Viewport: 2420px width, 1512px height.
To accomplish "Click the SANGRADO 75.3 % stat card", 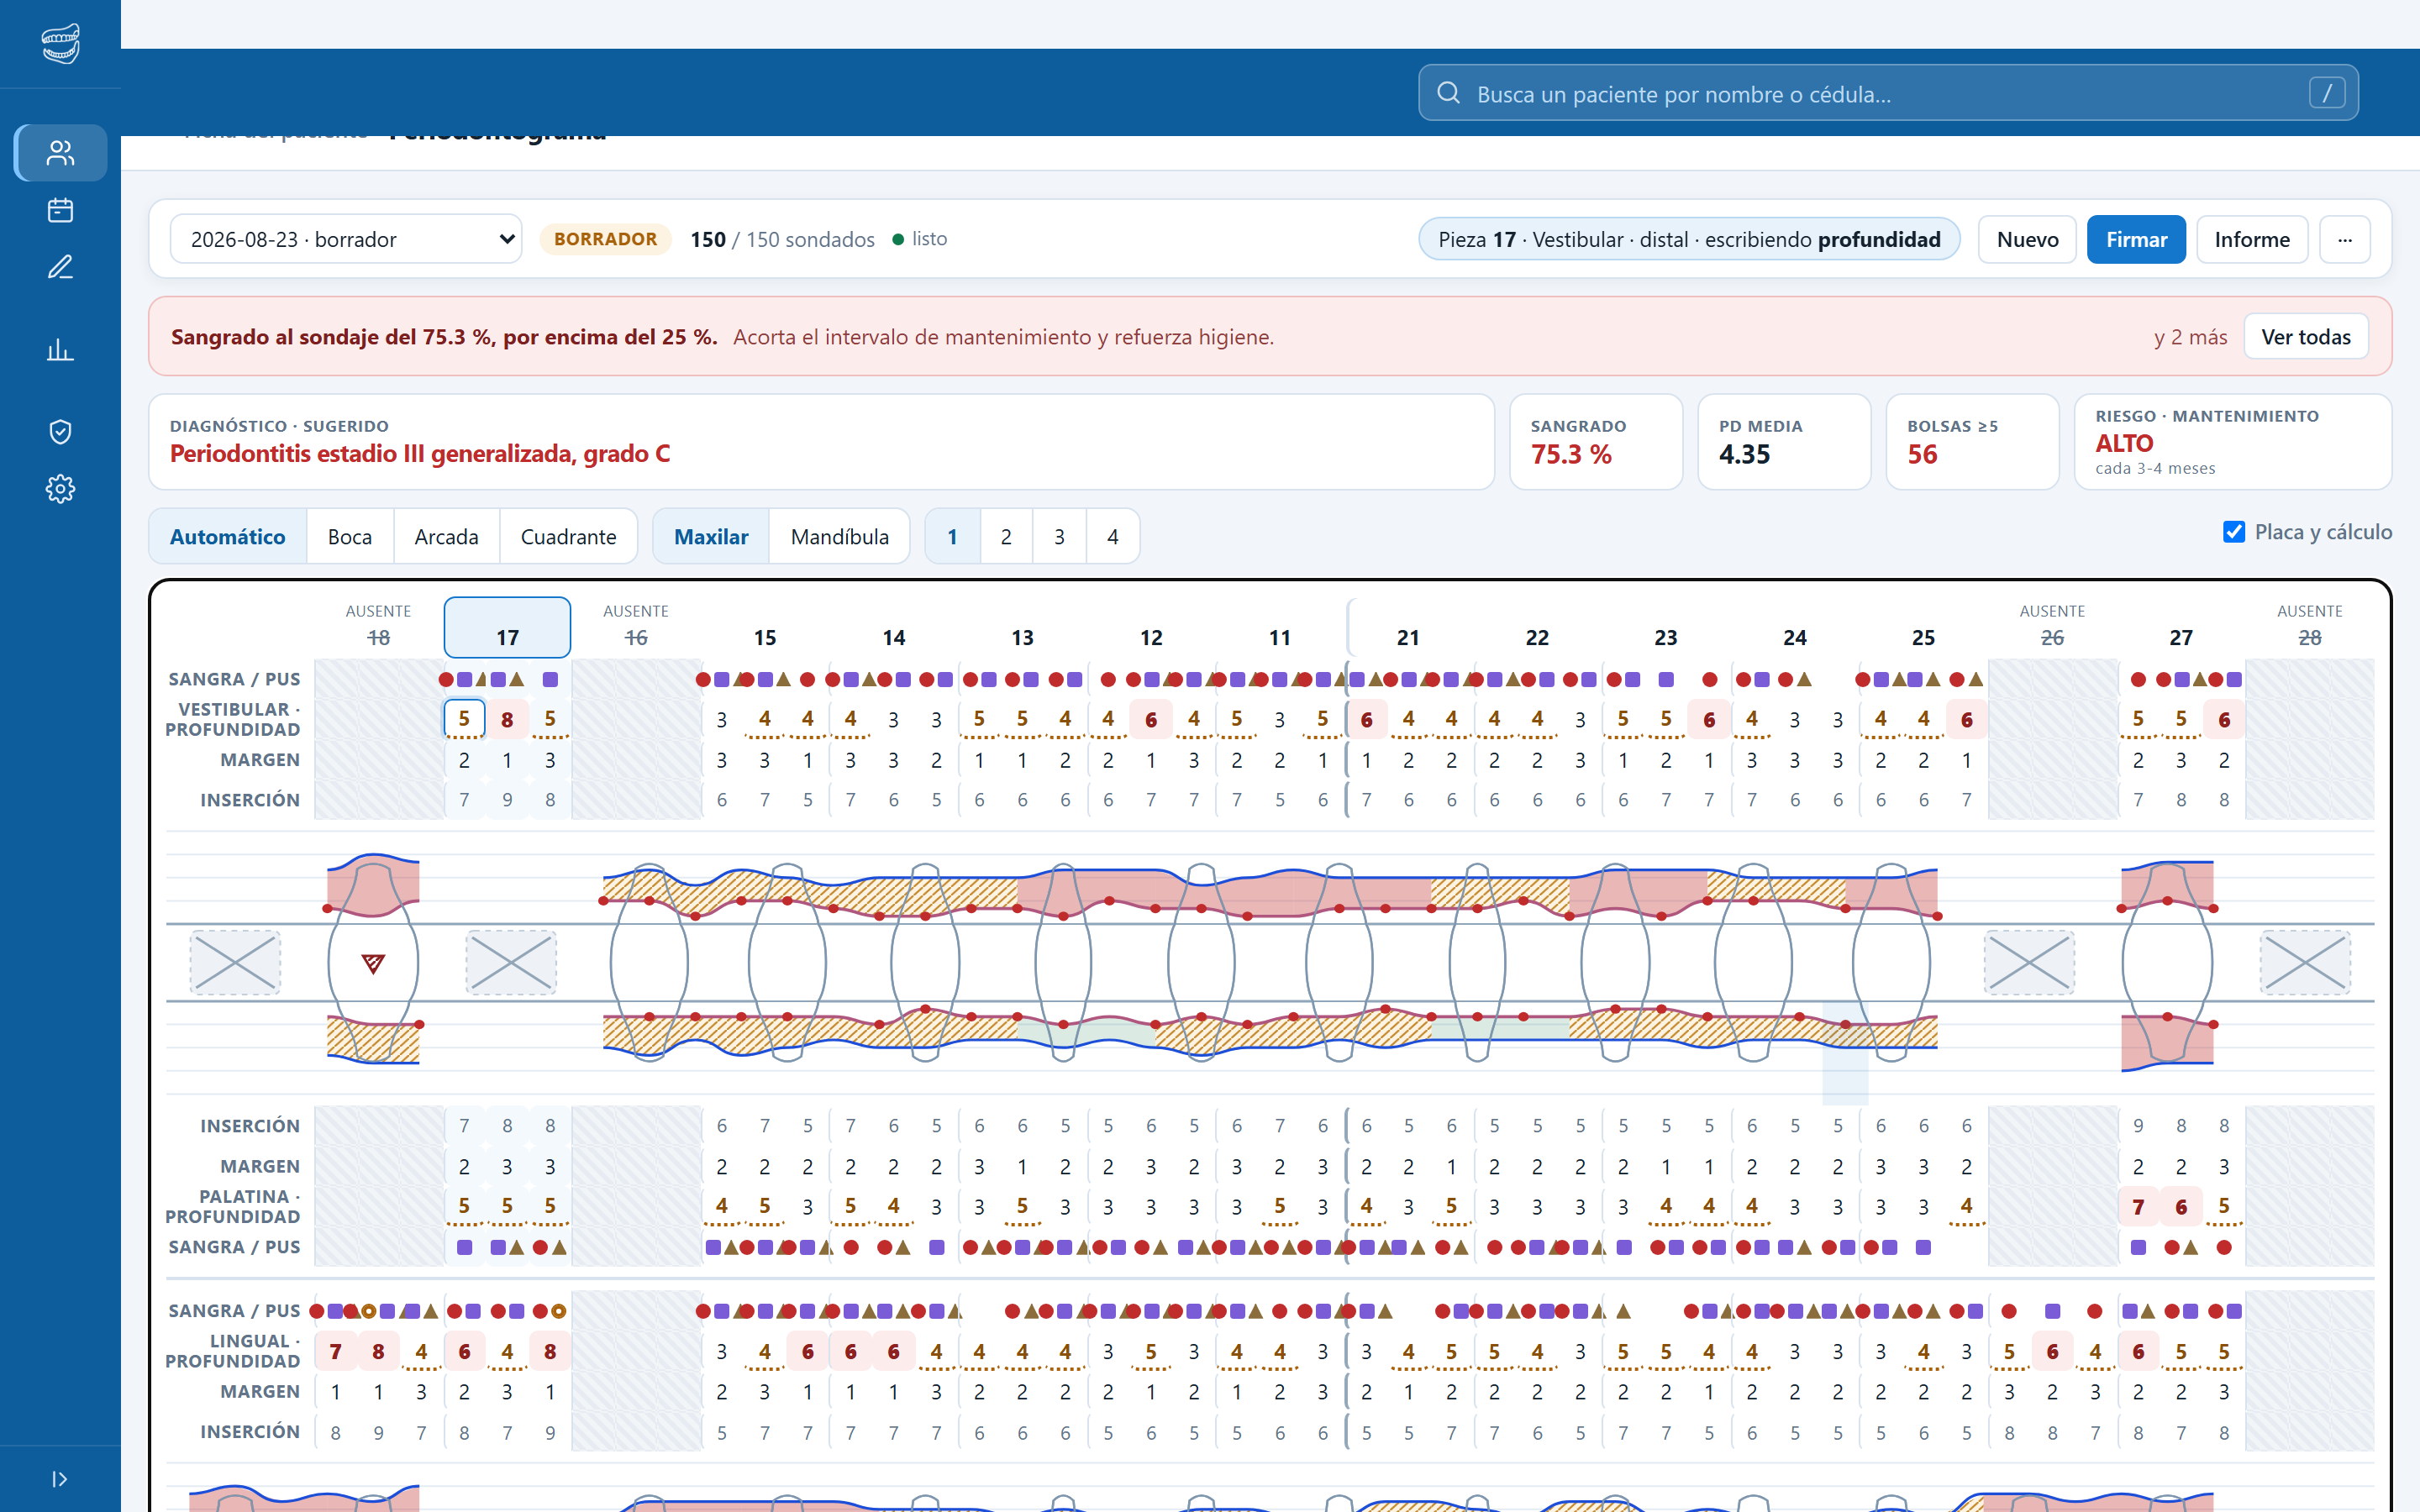I will point(1596,442).
